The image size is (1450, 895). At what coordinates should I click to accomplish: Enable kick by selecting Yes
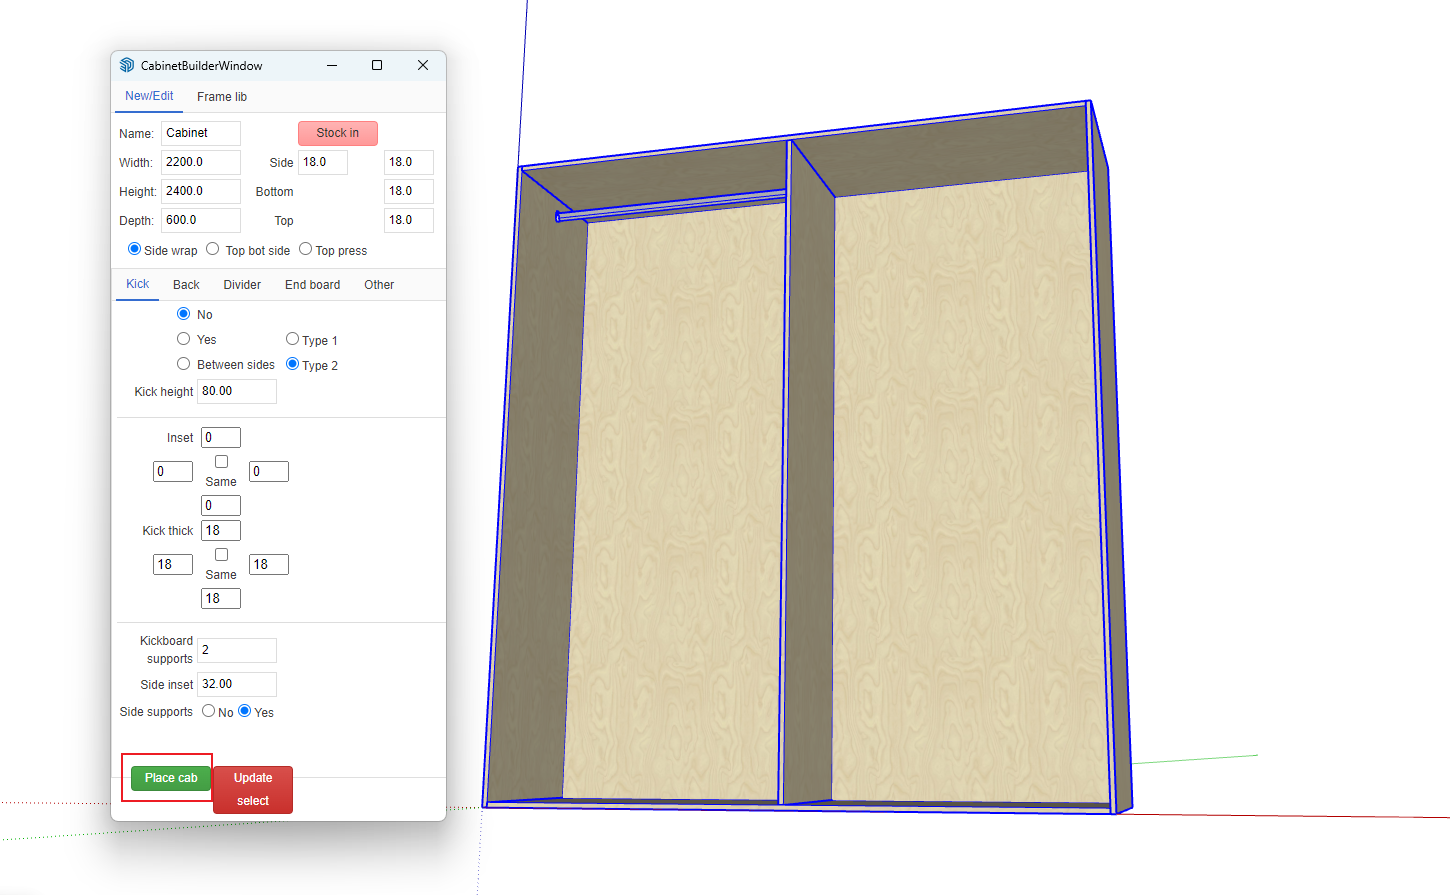[184, 339]
